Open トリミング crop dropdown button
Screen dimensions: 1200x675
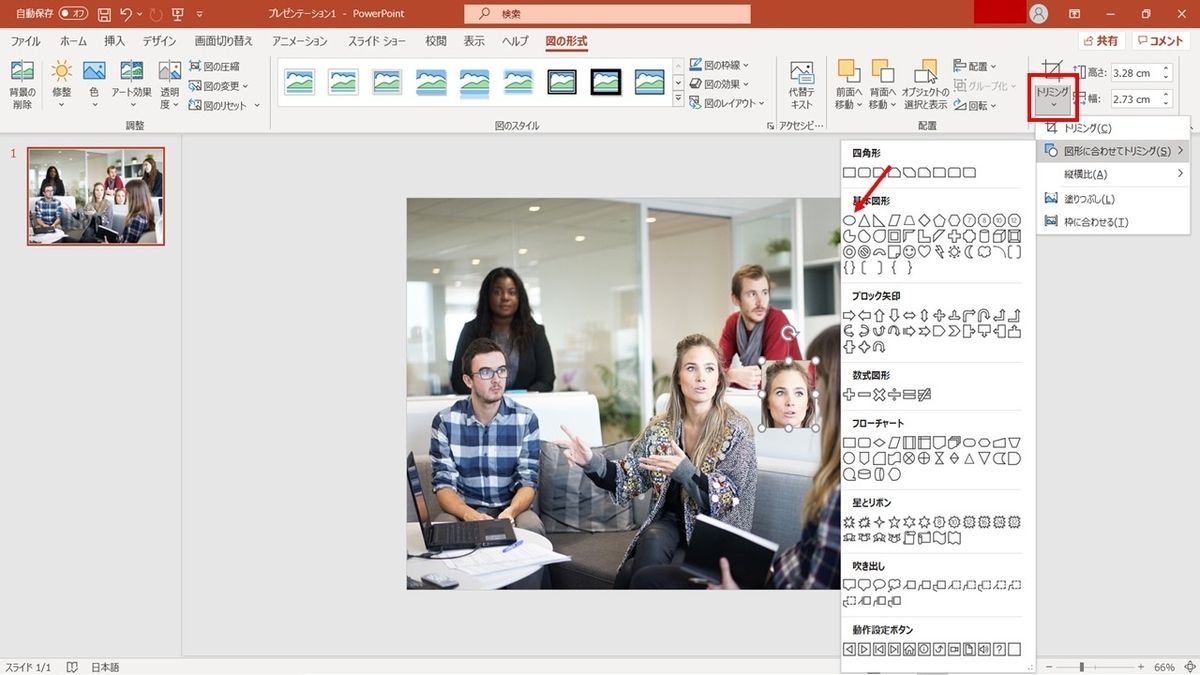1053,97
